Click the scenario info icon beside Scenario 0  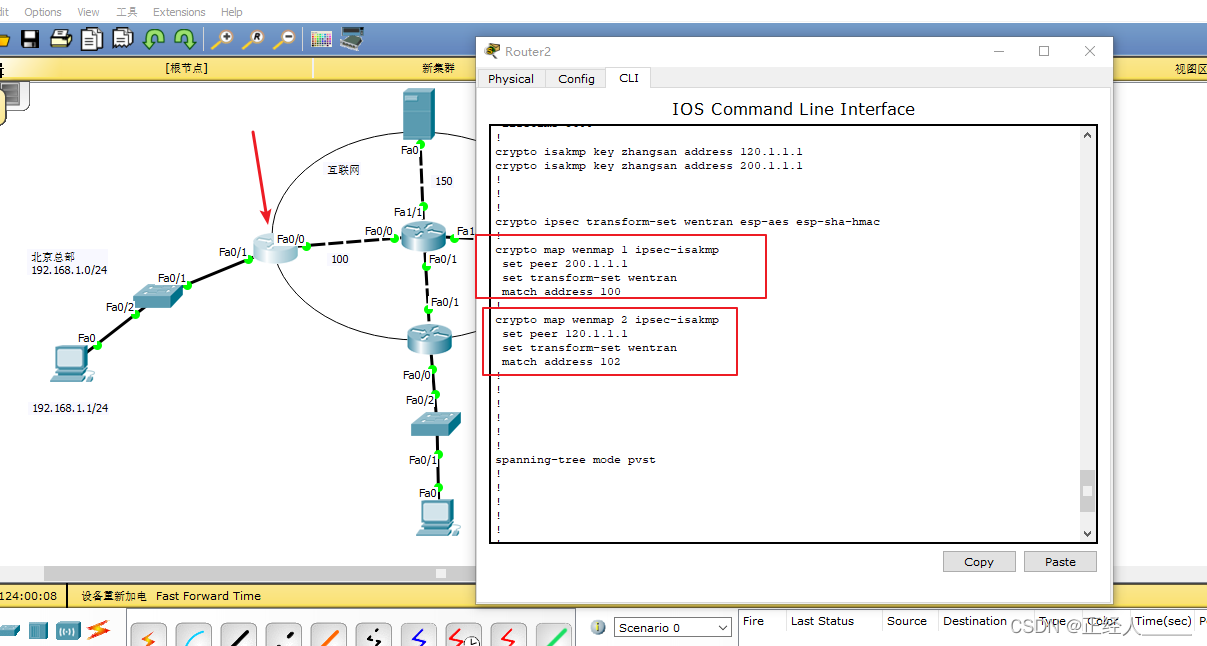tap(598, 627)
